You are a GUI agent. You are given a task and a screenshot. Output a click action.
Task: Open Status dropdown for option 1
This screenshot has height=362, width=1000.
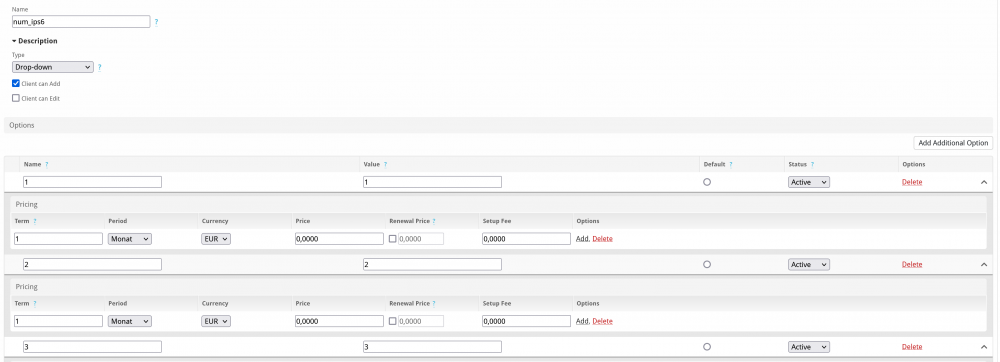(x=809, y=182)
